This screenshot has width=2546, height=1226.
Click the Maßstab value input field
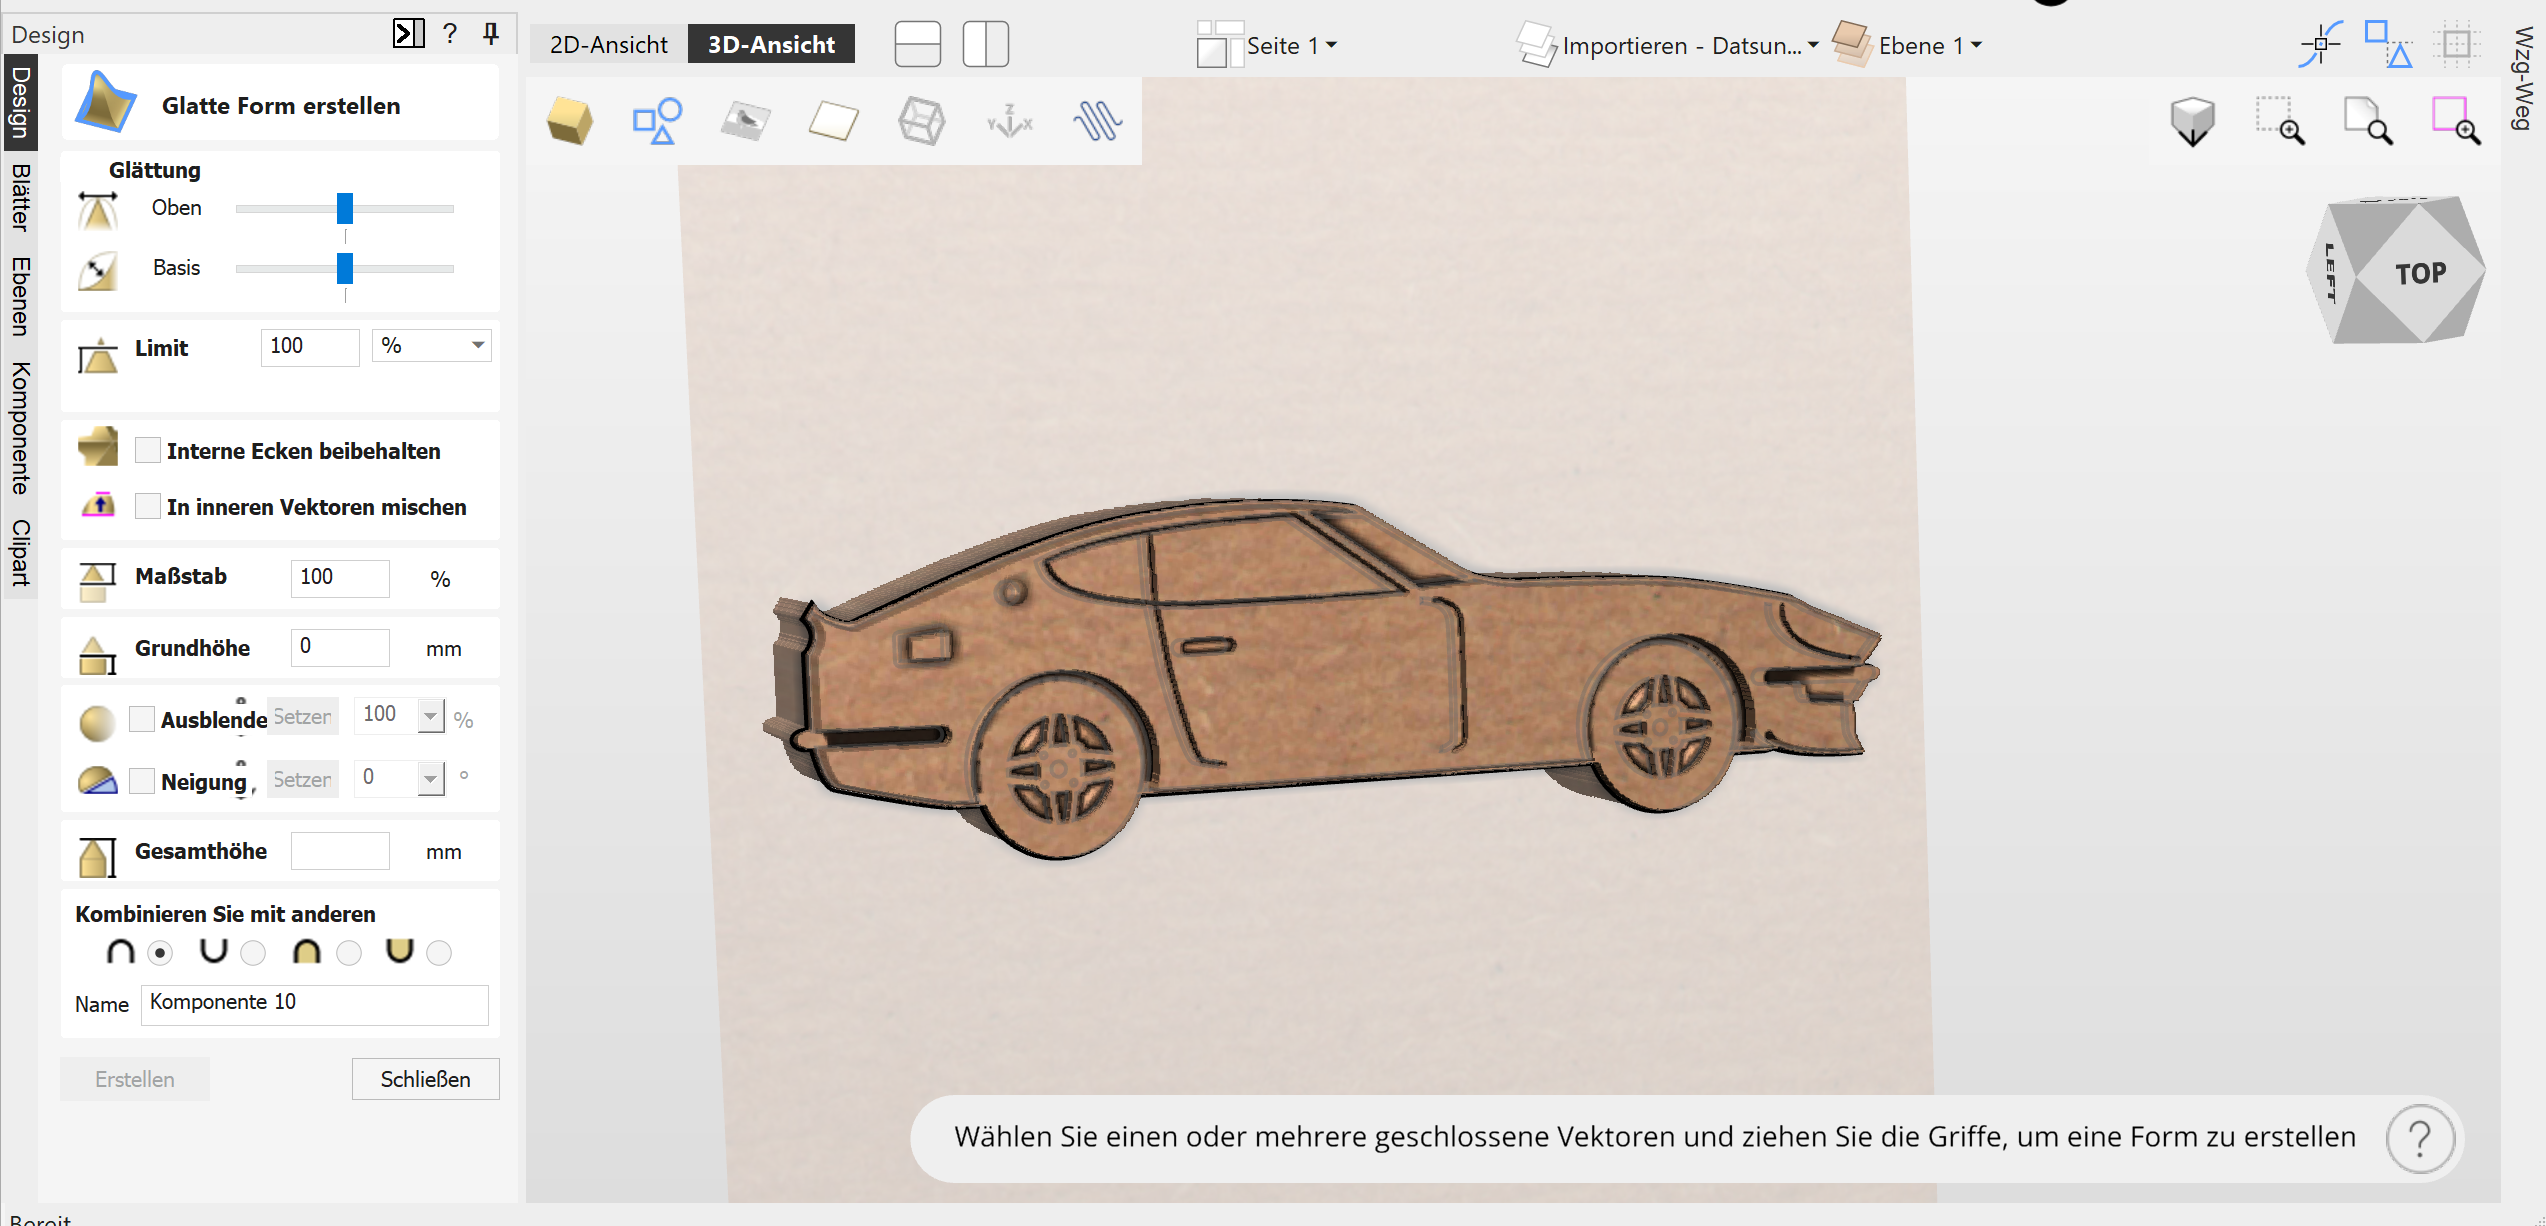tap(340, 578)
